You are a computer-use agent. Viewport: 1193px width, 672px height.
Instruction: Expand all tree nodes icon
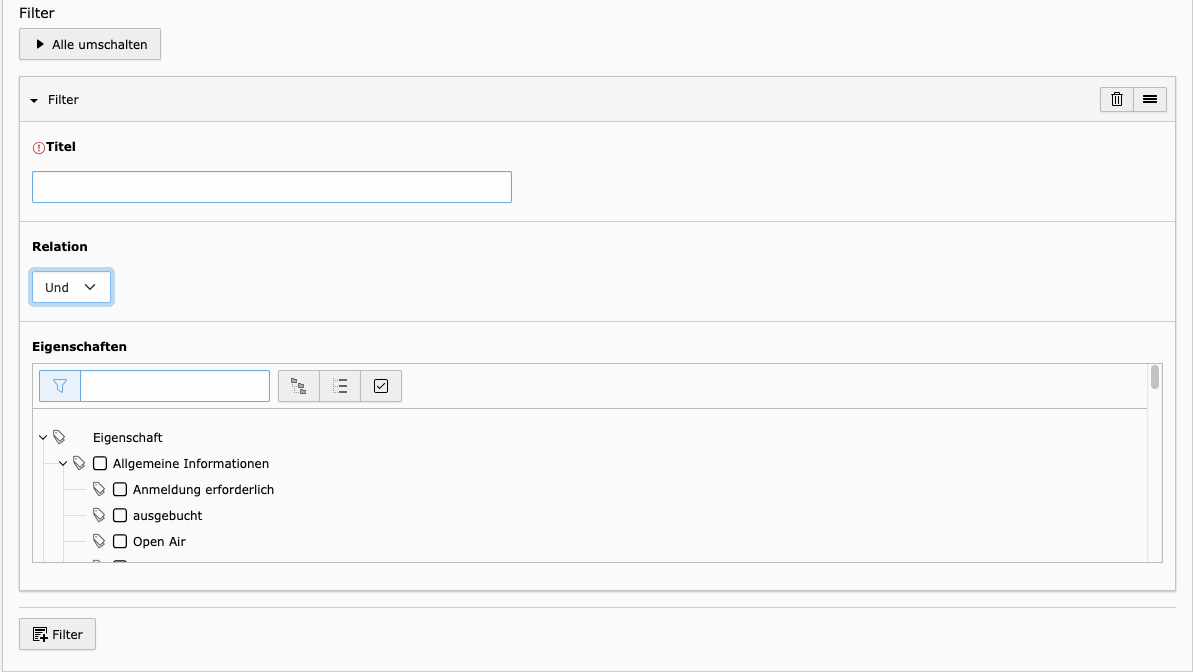click(298, 386)
